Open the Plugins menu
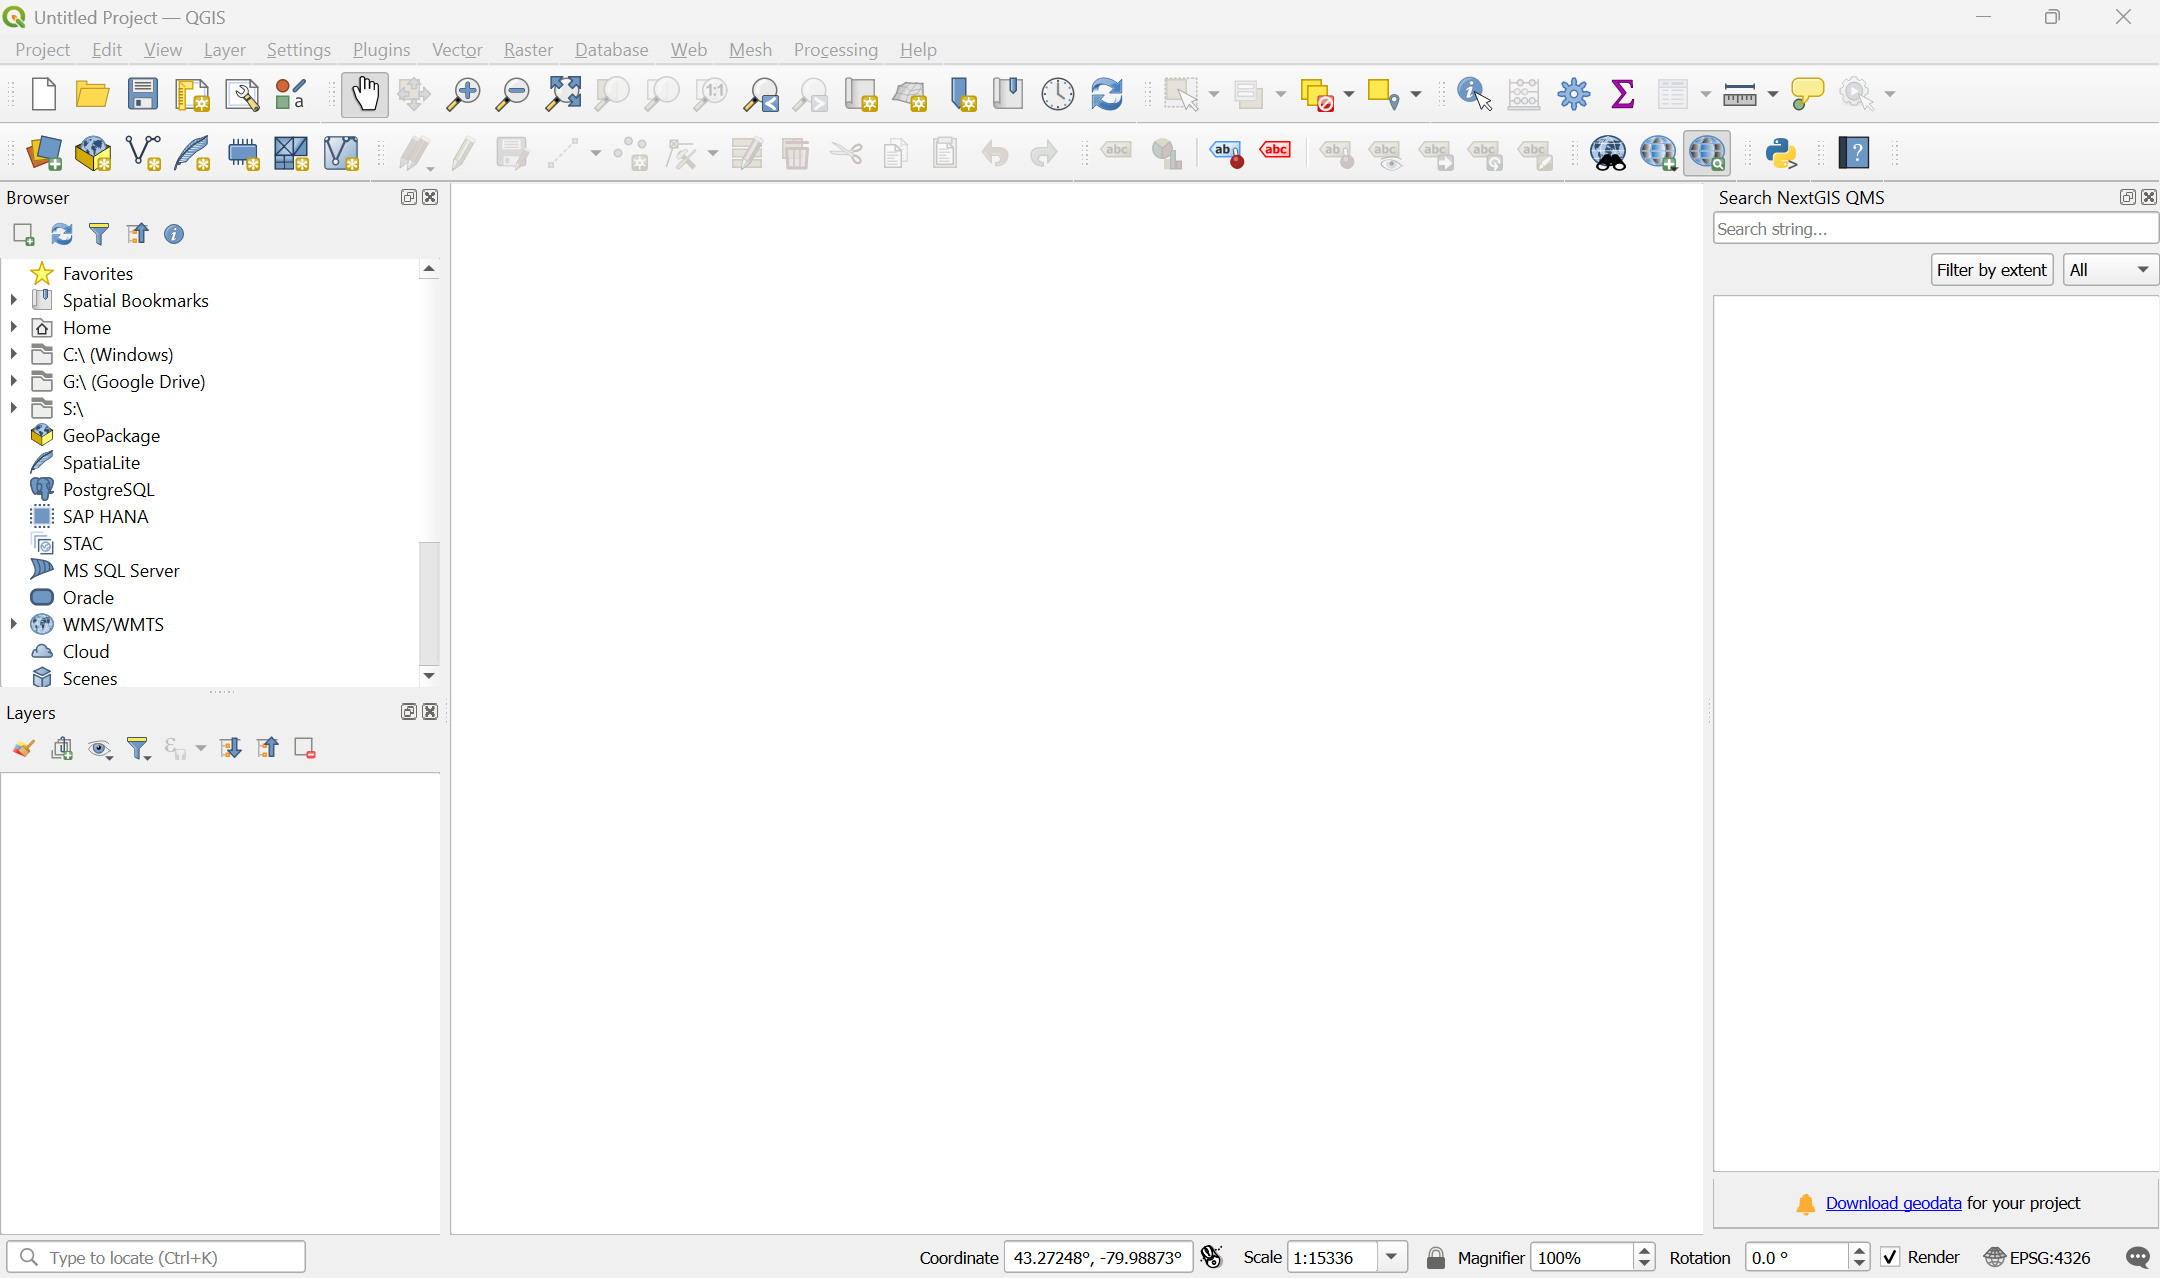 pyautogui.click(x=381, y=49)
